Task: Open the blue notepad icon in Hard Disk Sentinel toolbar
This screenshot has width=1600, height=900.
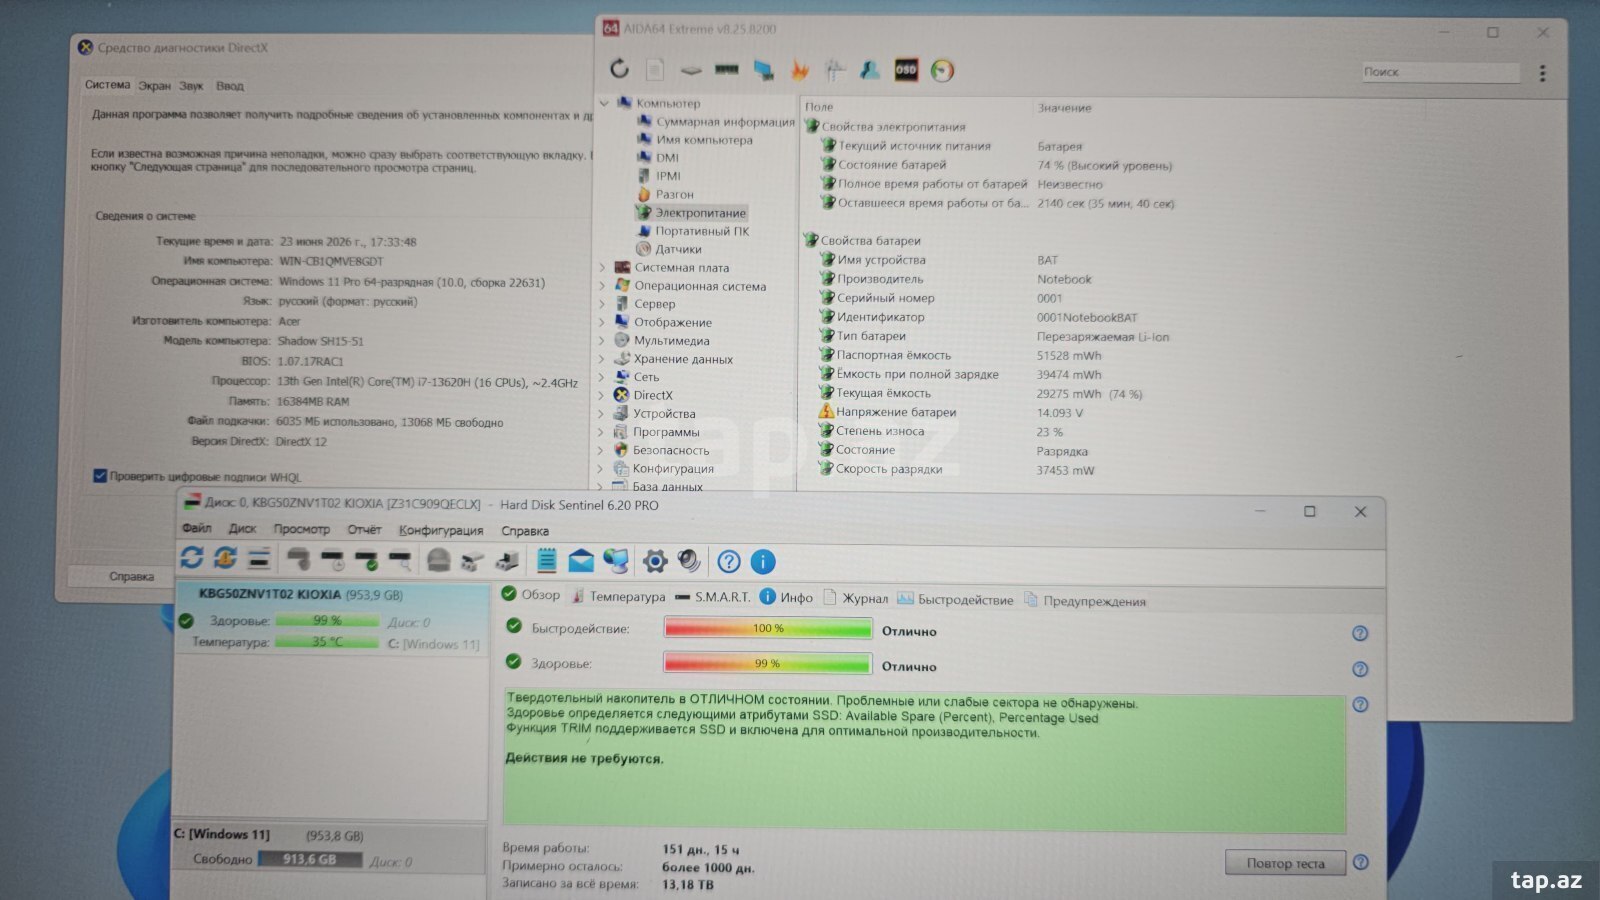Action: 546,560
